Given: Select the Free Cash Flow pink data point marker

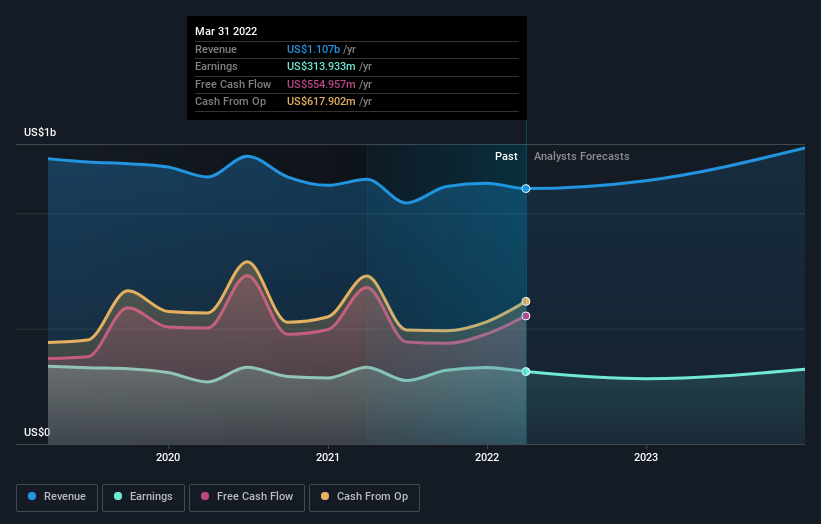Looking at the screenshot, I should tap(526, 316).
